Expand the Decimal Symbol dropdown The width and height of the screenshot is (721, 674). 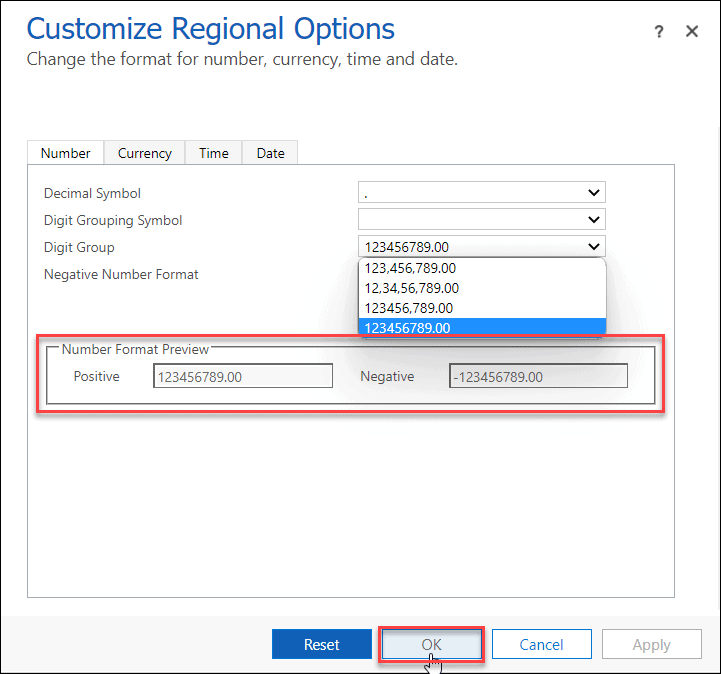tap(481, 192)
